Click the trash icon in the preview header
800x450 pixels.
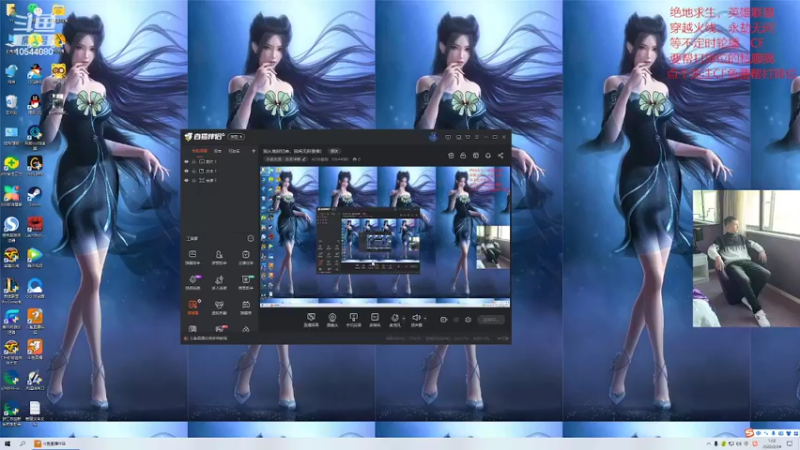(451, 156)
